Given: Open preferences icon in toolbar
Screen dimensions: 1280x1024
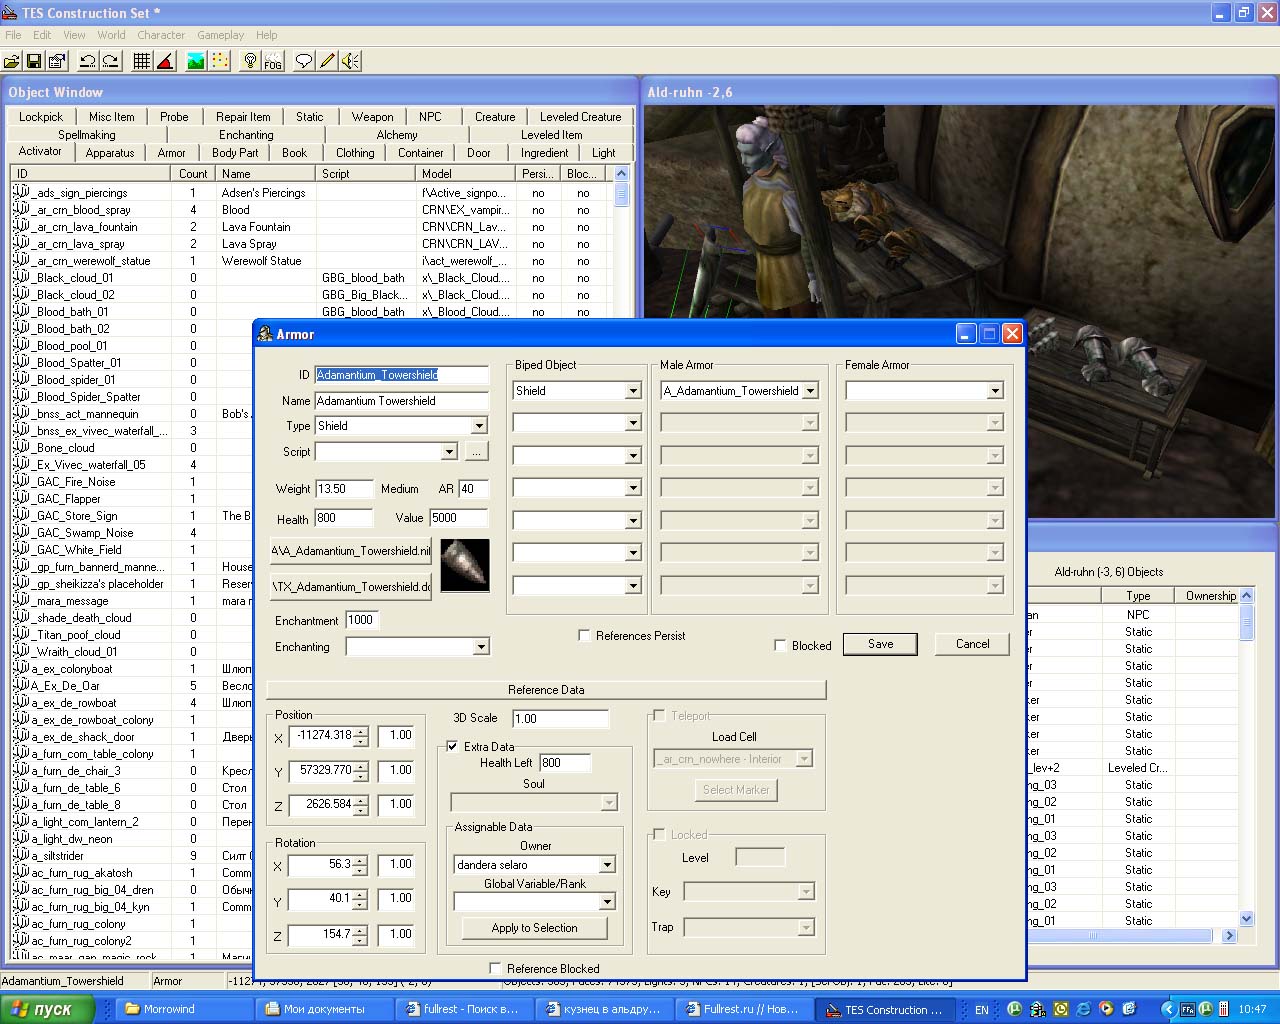Looking at the screenshot, I should pyautogui.click(x=57, y=61).
